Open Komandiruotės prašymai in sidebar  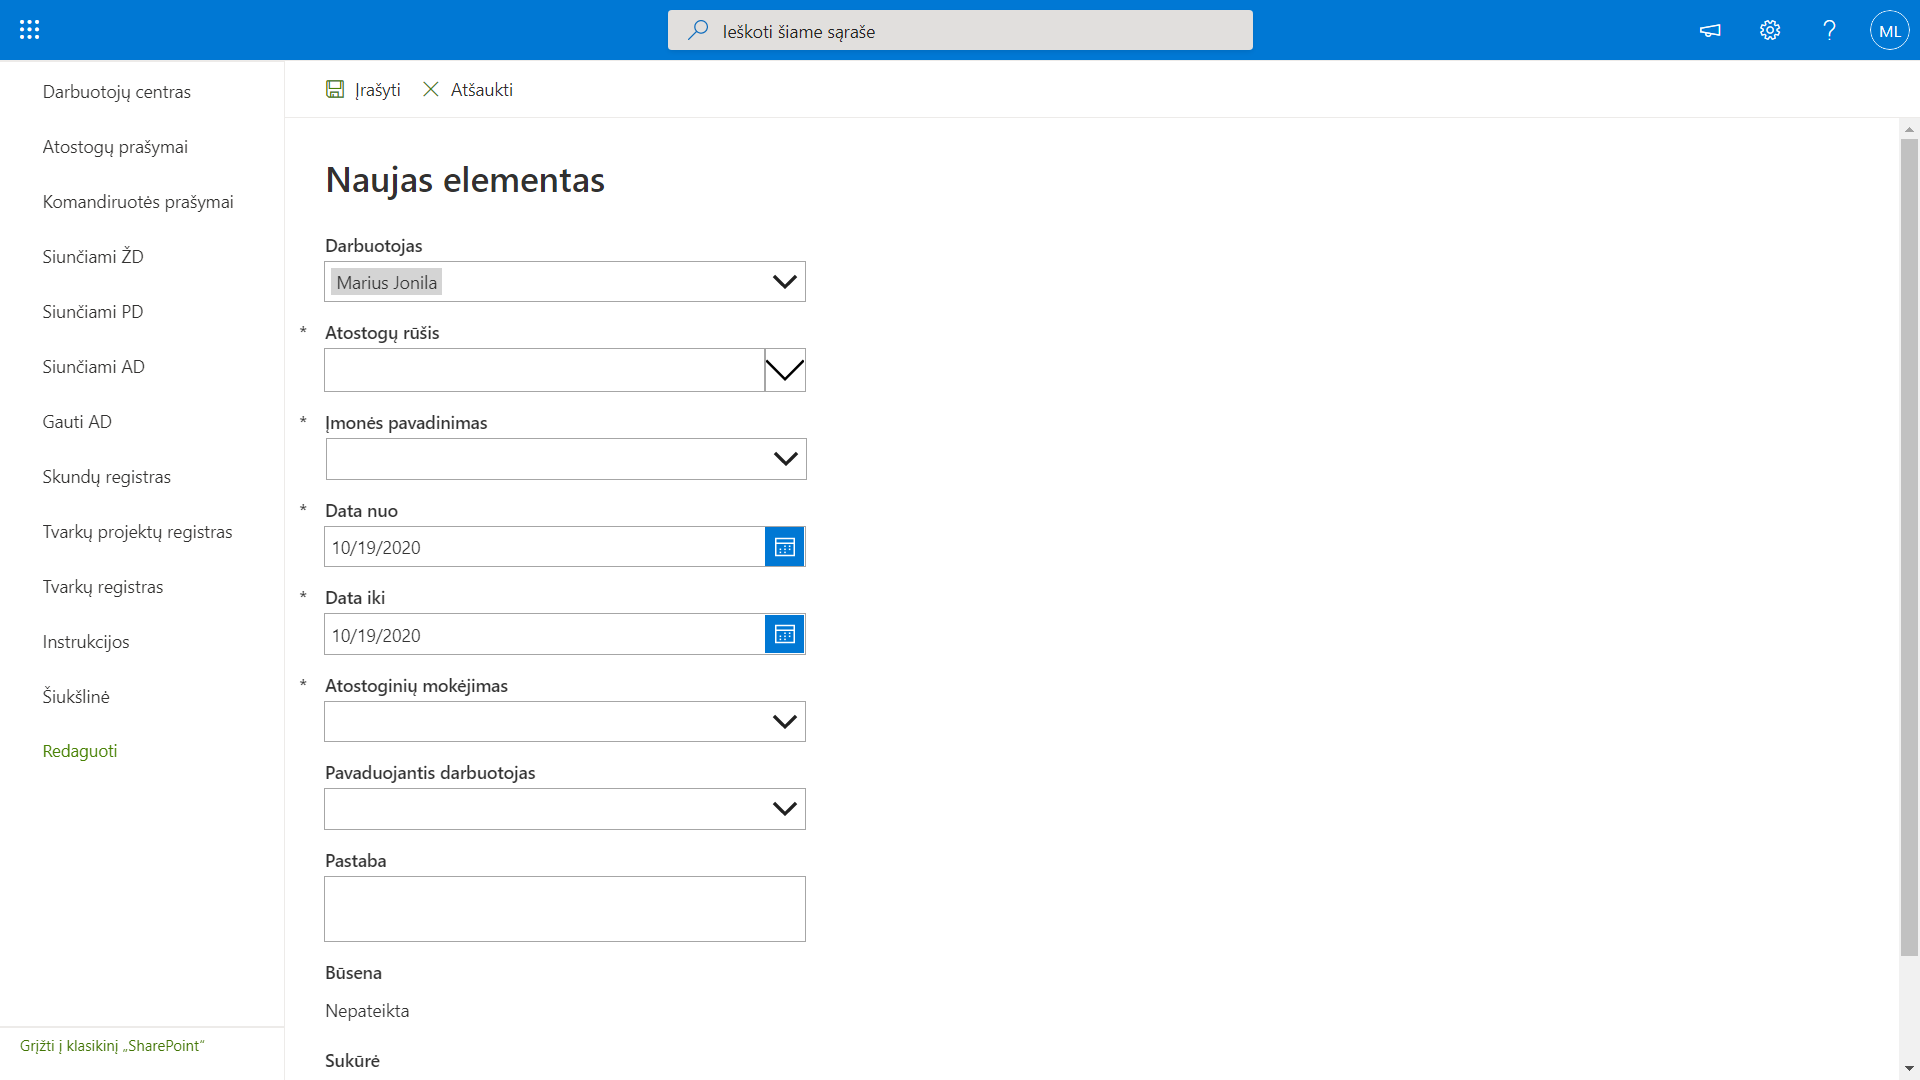pyautogui.click(x=138, y=201)
